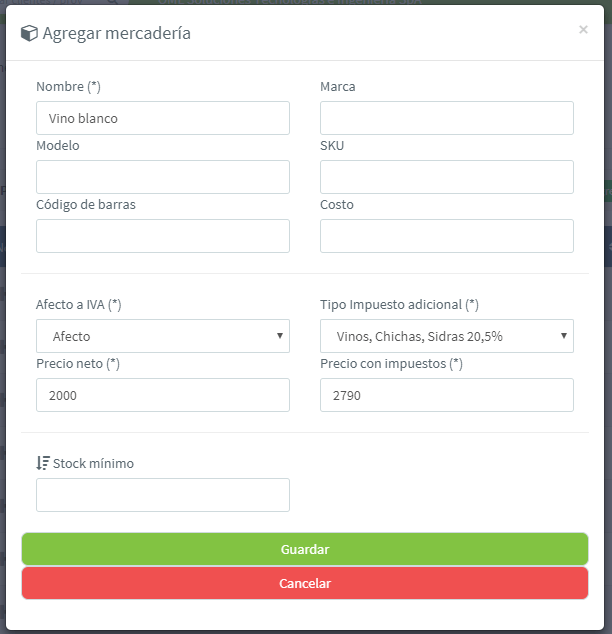Click the SKU input field
Image resolution: width=612 pixels, height=634 pixels.
coord(447,177)
